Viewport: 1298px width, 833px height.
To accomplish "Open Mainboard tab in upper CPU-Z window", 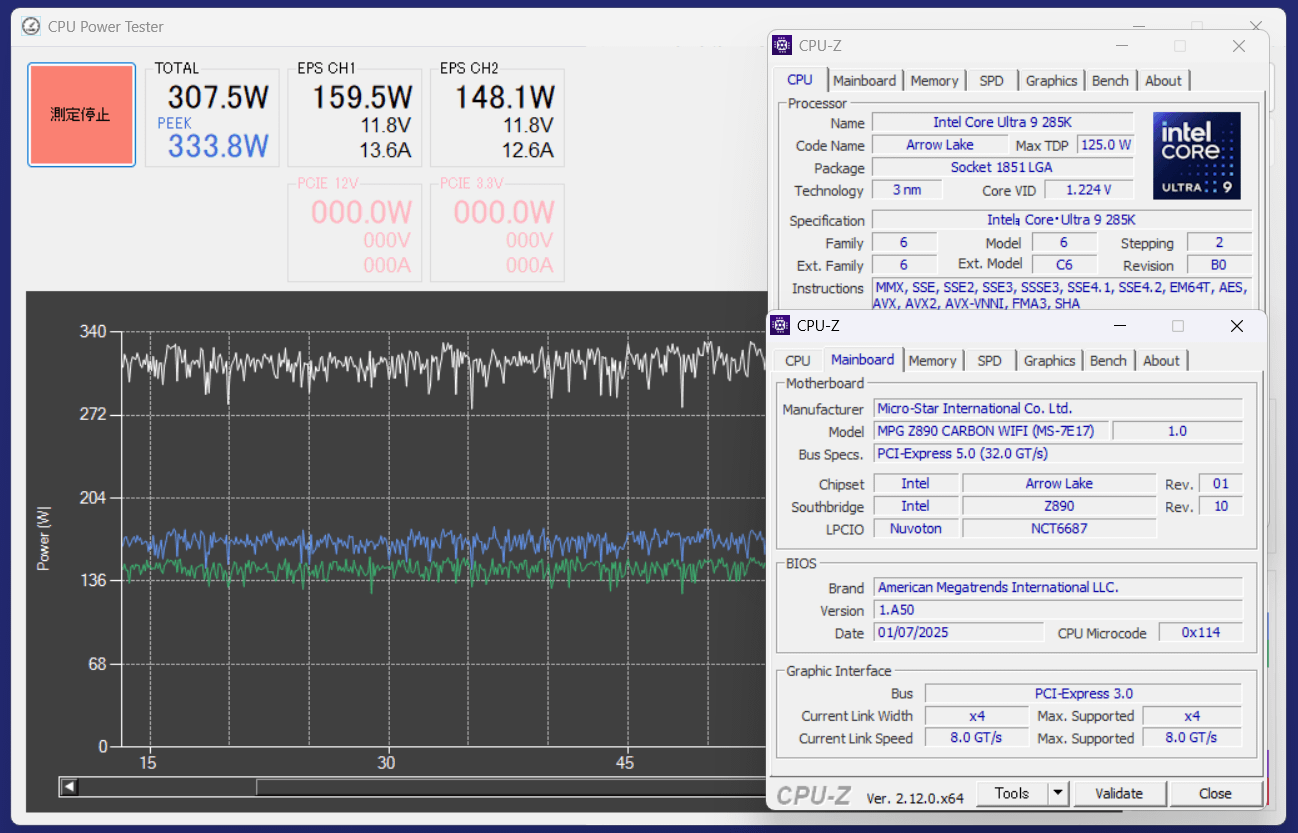I will pyautogui.click(x=865, y=81).
